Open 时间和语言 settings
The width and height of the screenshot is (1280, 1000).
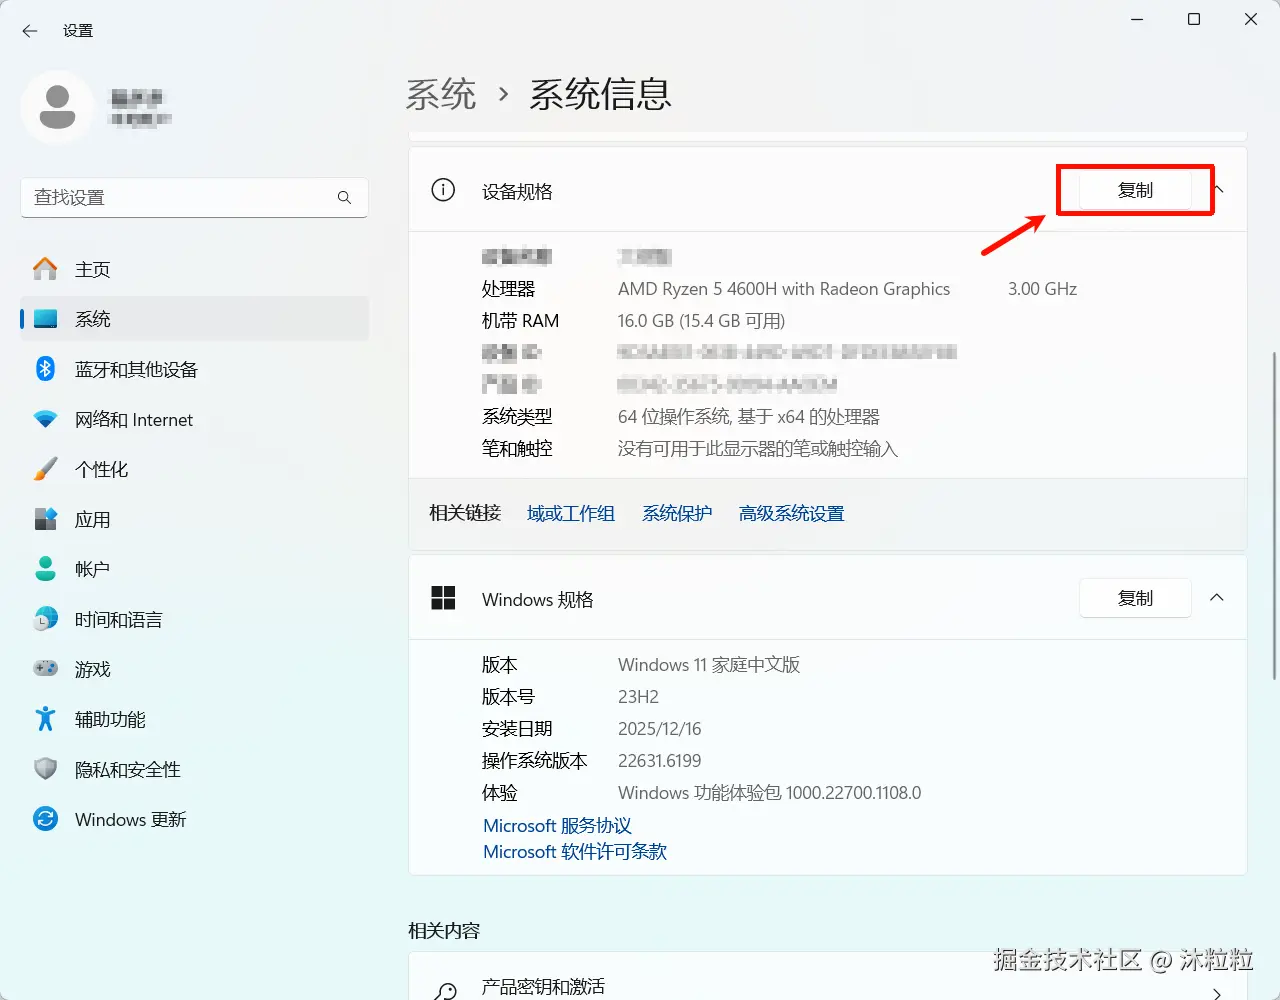click(x=194, y=619)
